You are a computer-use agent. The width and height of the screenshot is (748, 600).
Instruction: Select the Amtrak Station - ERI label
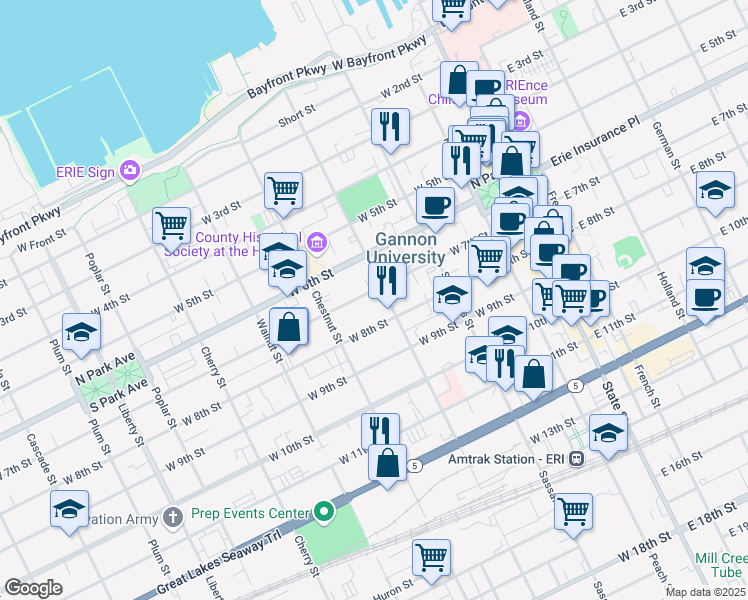[506, 459]
